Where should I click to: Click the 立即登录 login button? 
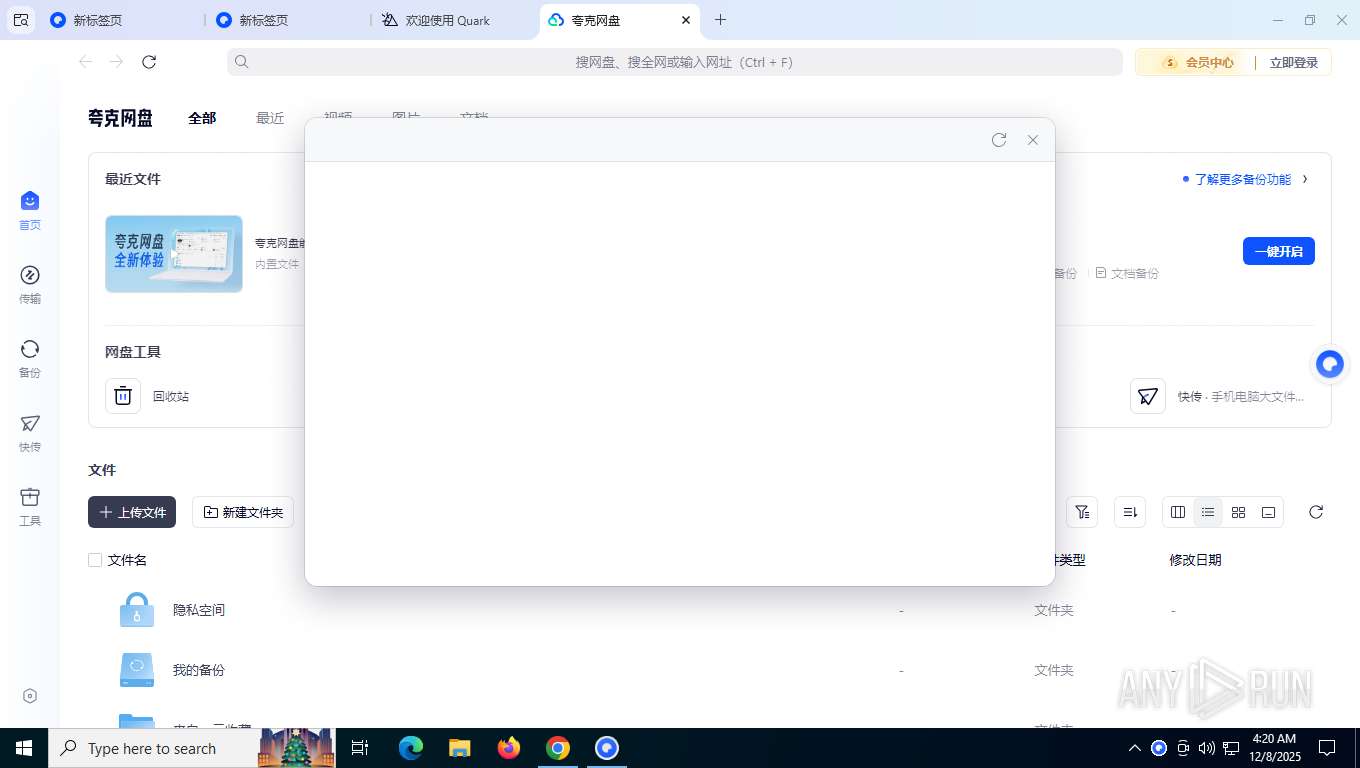[1294, 62]
